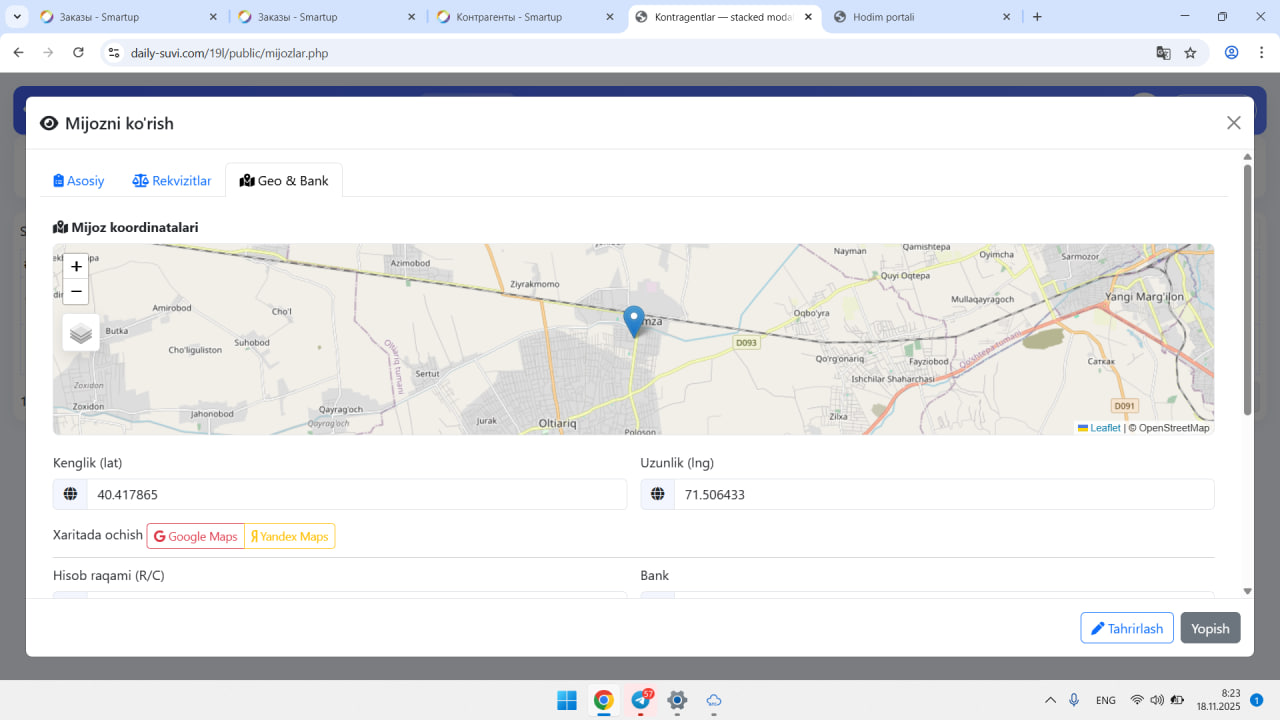Zoom in on the map
This screenshot has height=720, width=1280.
point(76,267)
